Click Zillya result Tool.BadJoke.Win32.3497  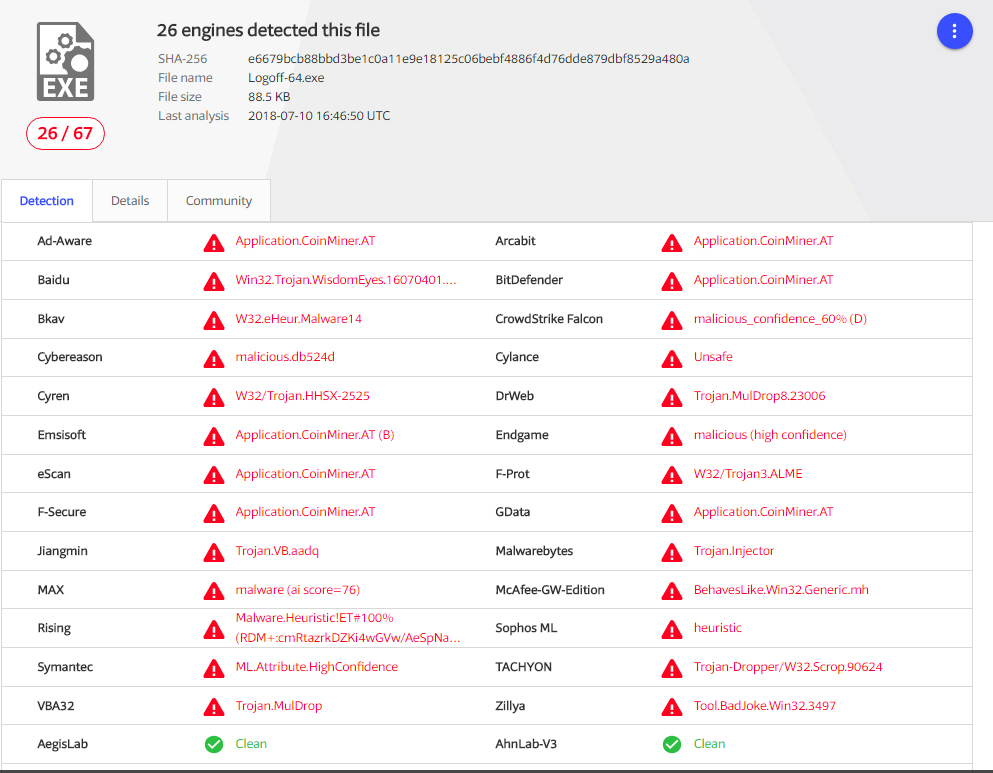[764, 706]
